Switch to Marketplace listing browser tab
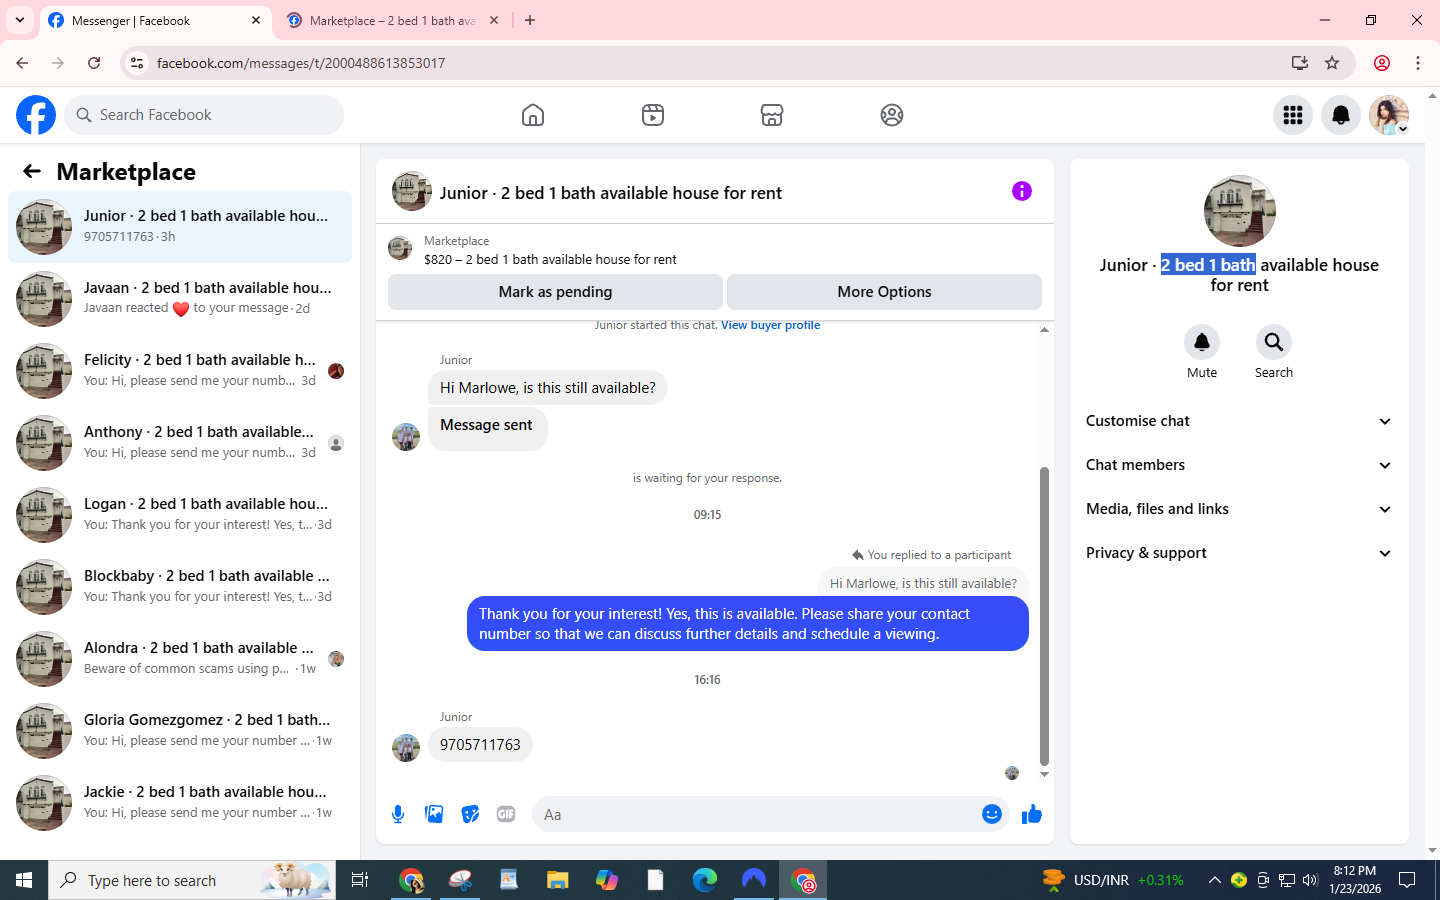 click(x=392, y=20)
